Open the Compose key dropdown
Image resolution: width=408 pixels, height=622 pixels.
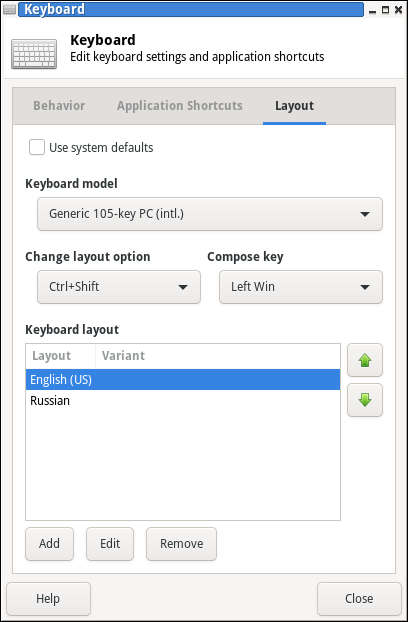pyautogui.click(x=301, y=287)
